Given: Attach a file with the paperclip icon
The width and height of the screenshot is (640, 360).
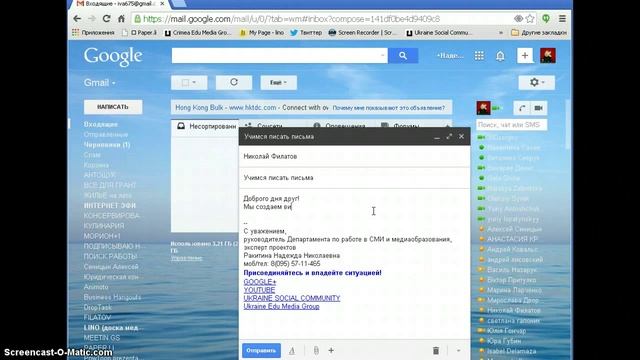Looking at the screenshot, I should (x=316, y=351).
